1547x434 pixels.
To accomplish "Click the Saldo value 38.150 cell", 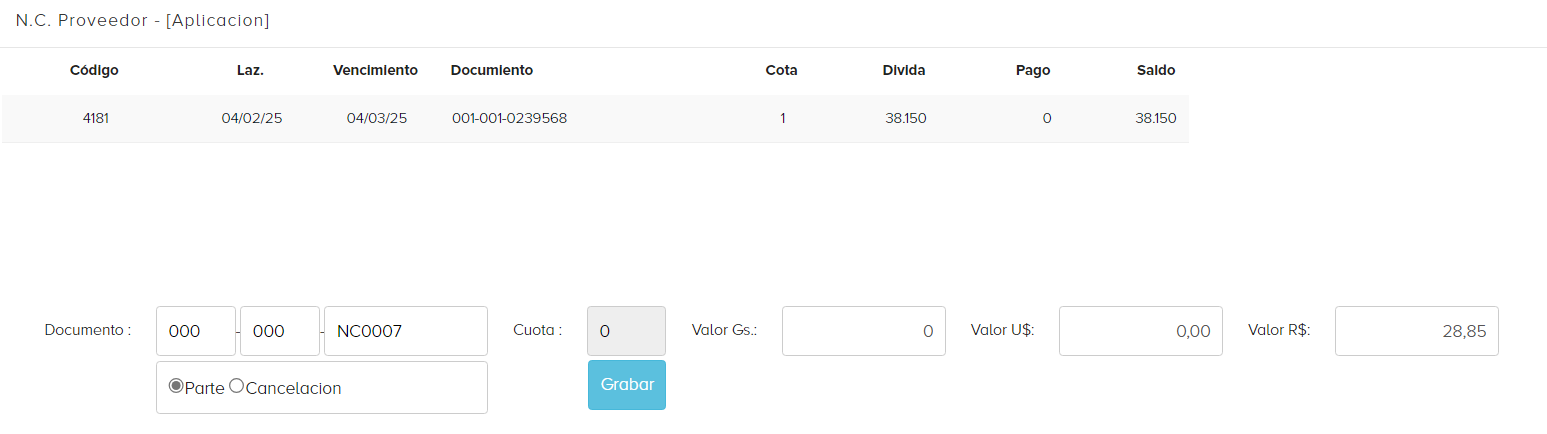I will coord(1155,118).
